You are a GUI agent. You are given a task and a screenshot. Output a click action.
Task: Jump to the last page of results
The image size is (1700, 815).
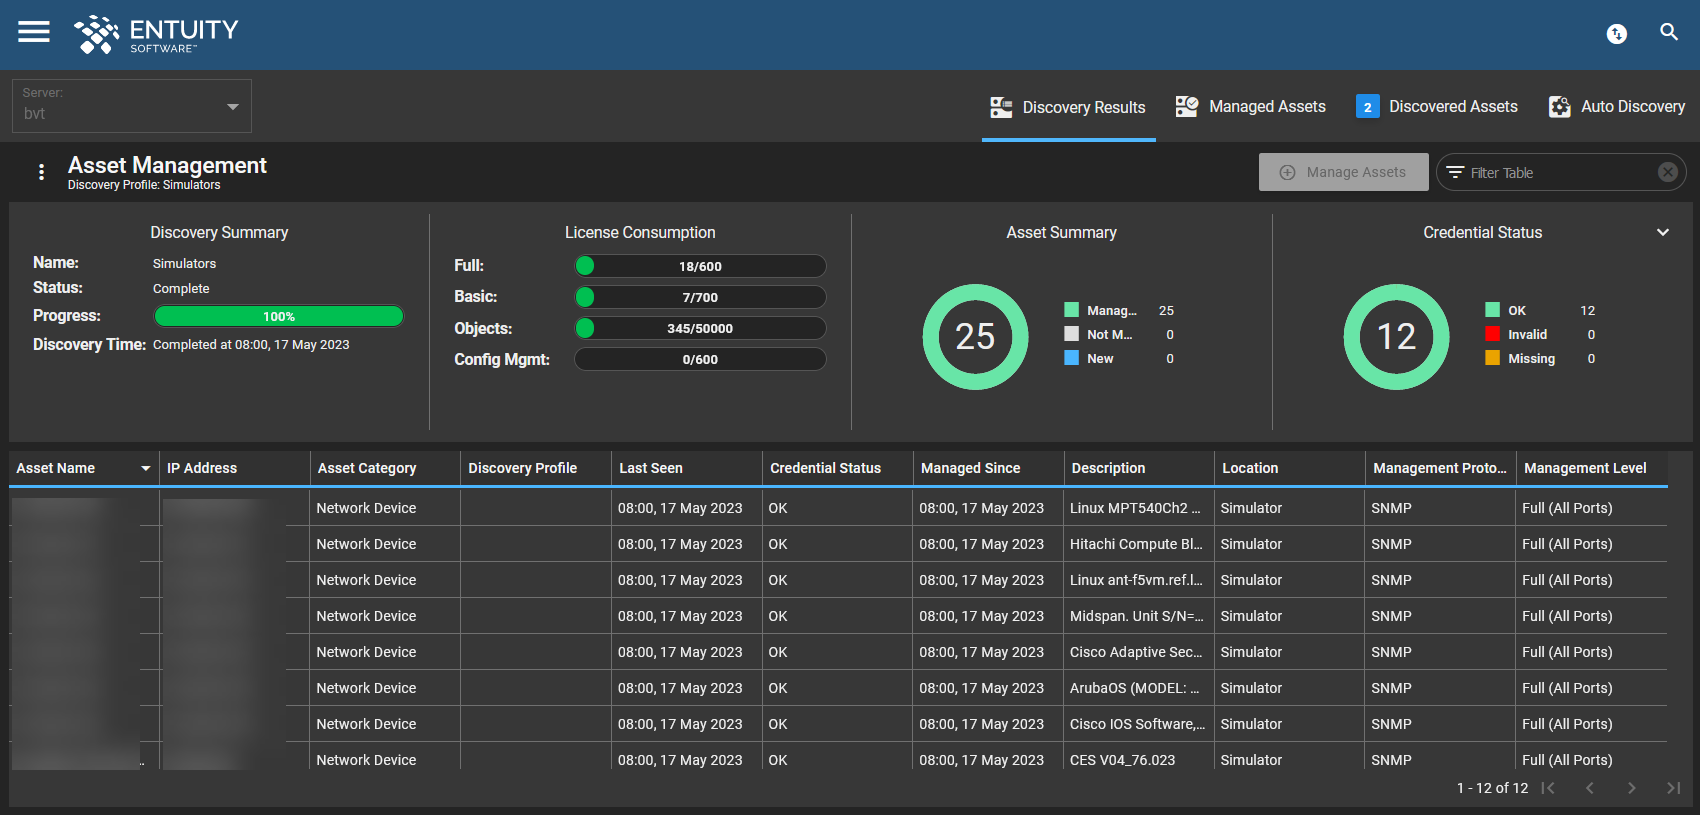[x=1673, y=788]
